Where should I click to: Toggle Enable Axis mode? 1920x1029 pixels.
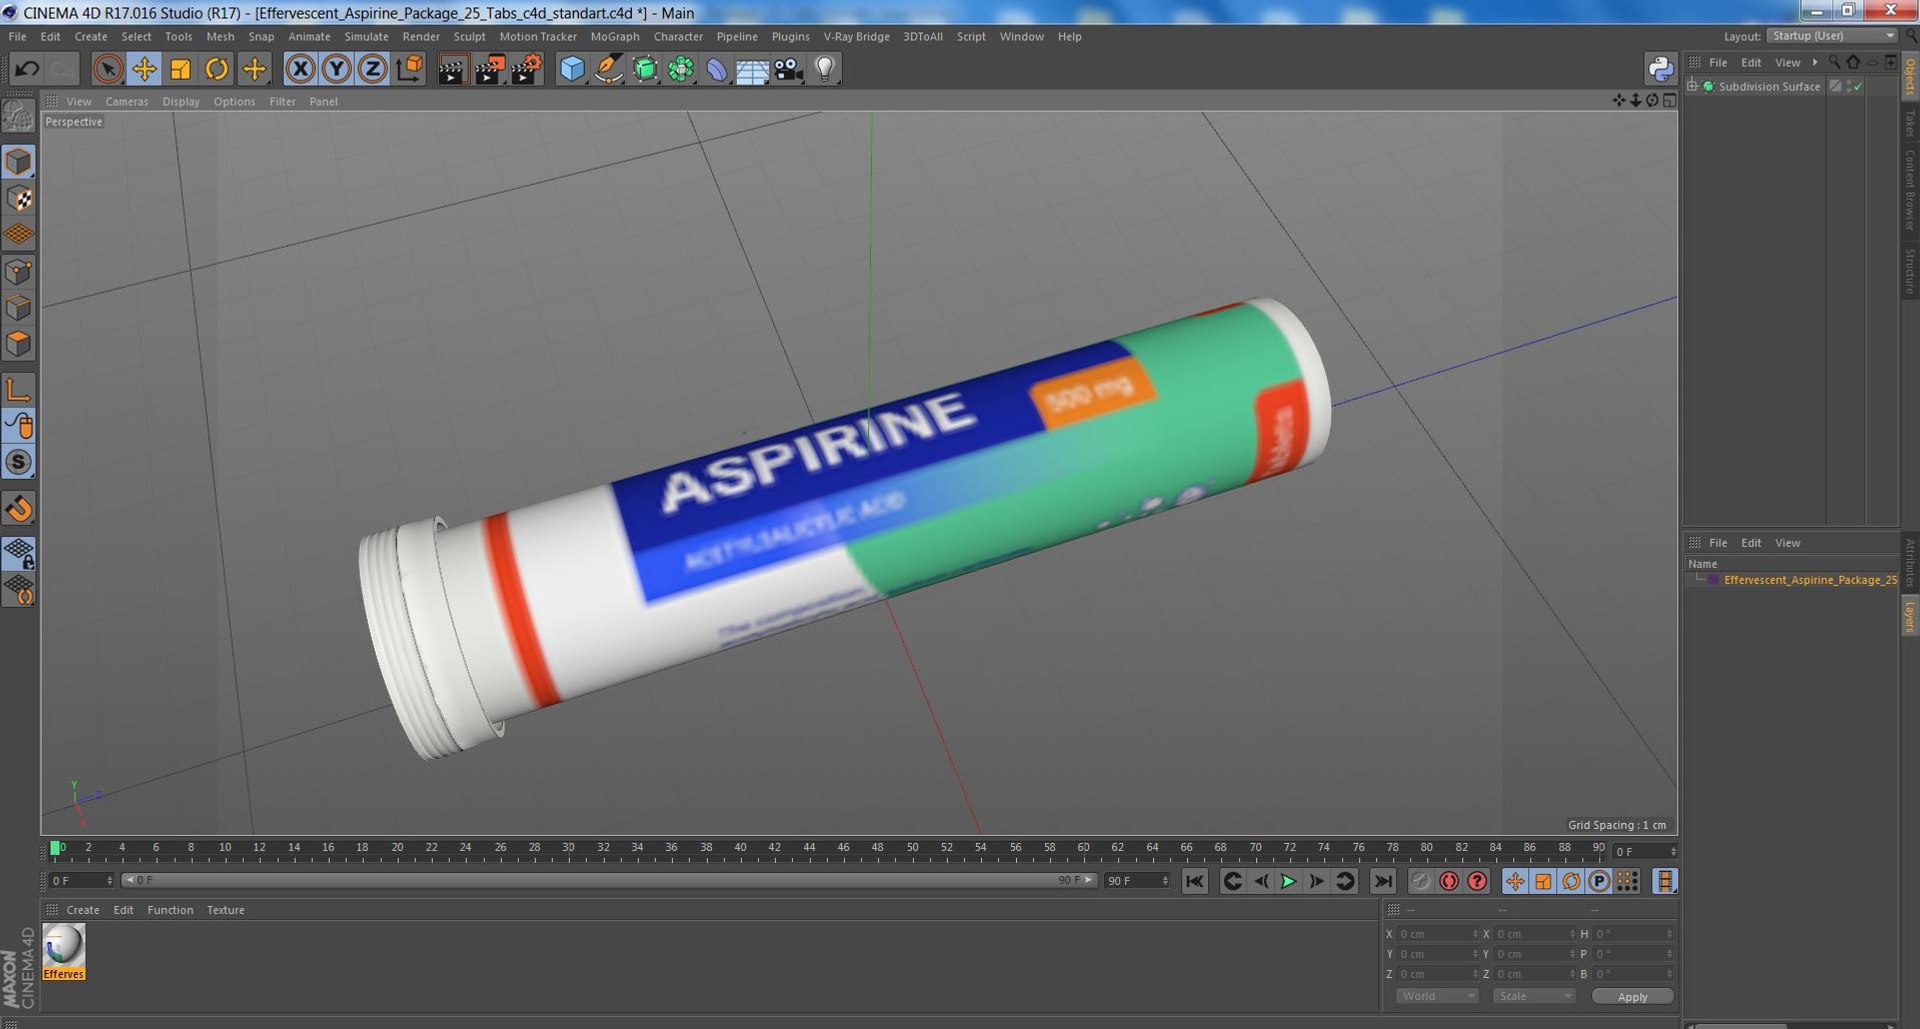[18, 389]
